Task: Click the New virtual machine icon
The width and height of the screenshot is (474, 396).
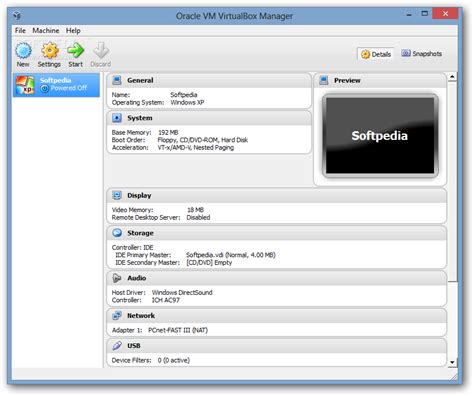Action: click(23, 51)
